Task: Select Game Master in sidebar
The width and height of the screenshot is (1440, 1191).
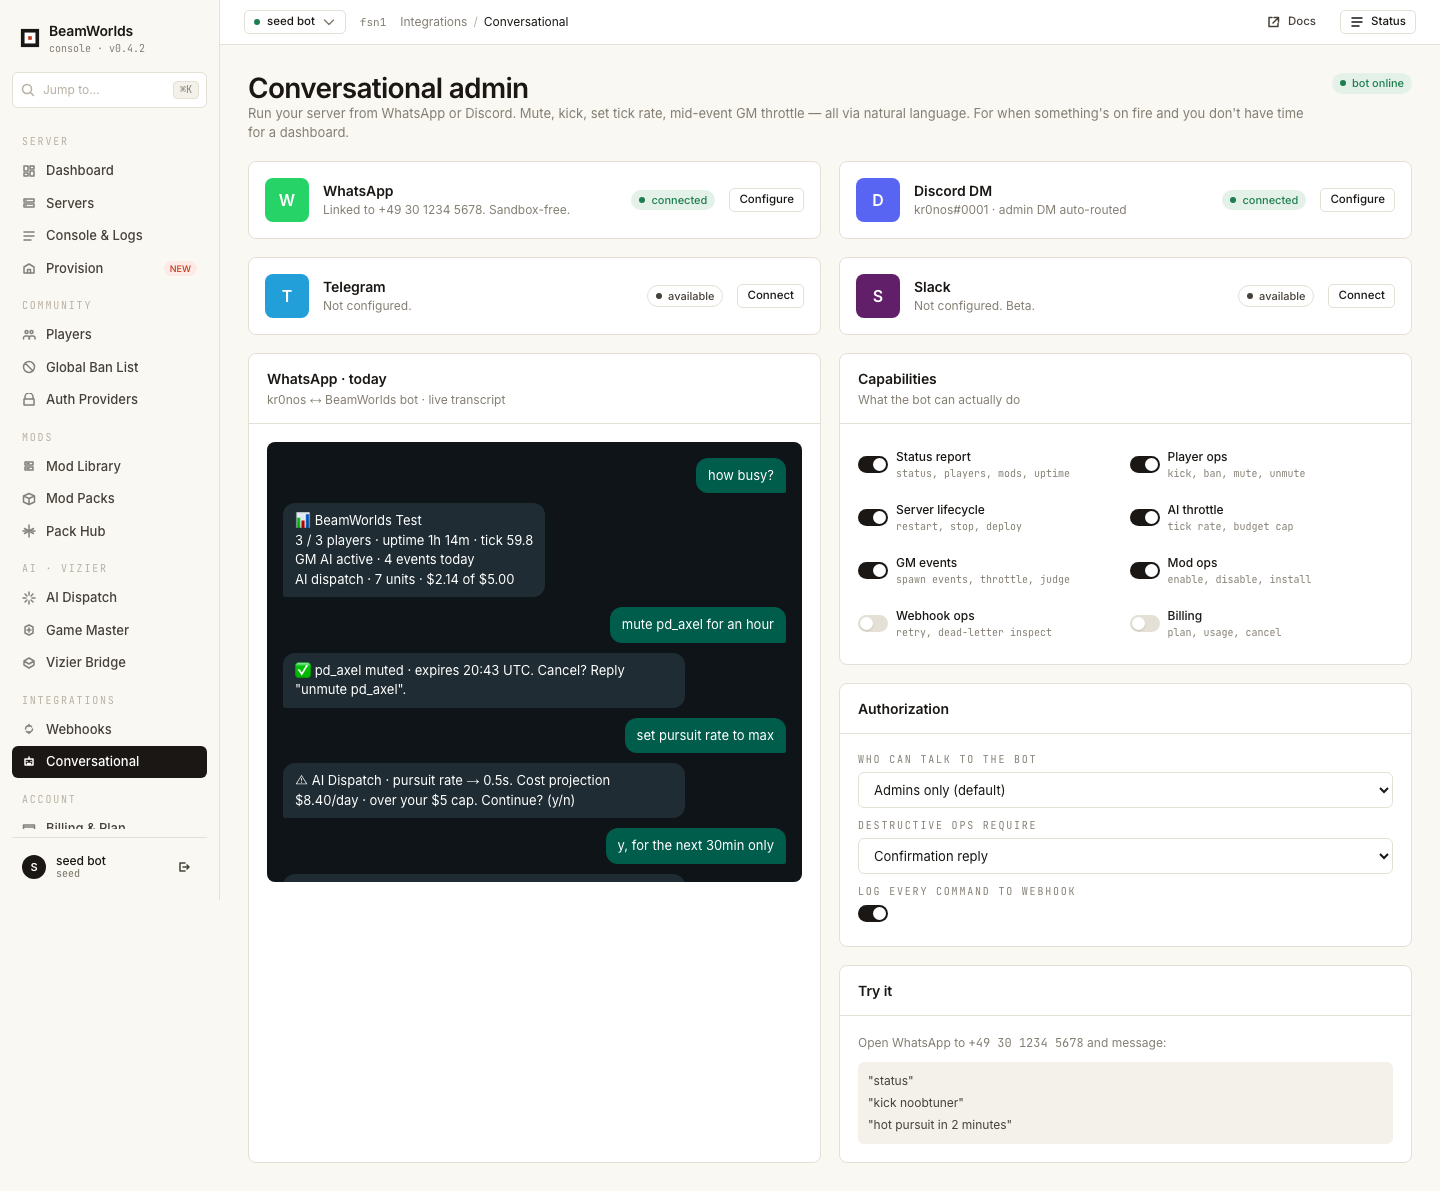Action: pyautogui.click(x=109, y=630)
